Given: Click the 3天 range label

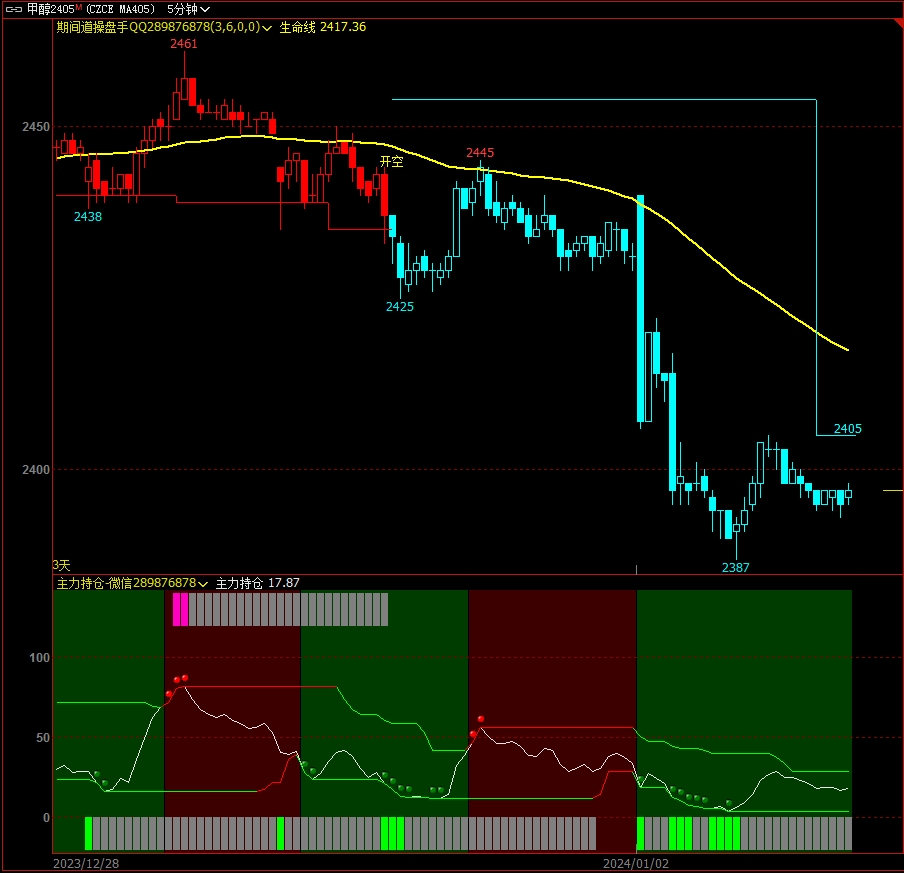Looking at the screenshot, I should coord(62,565).
